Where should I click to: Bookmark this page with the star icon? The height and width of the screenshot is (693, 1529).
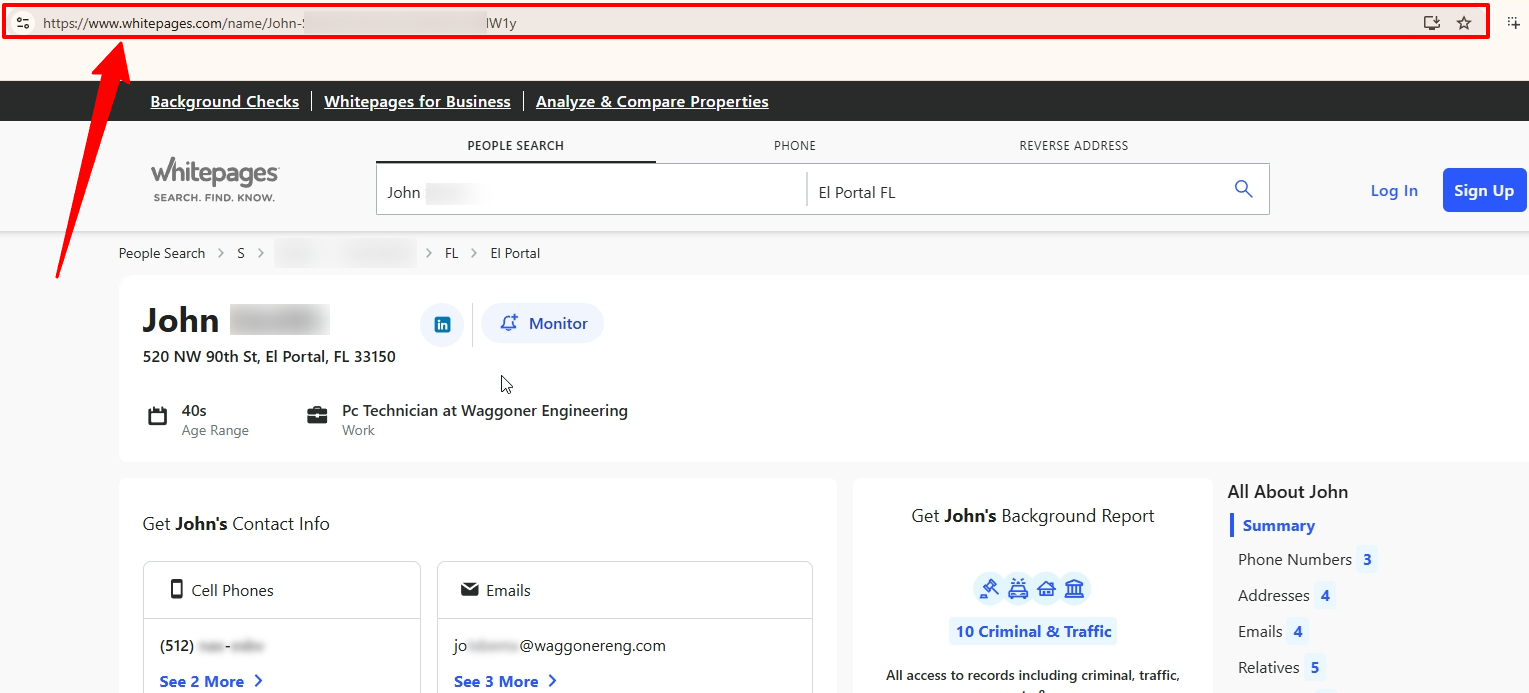click(x=1464, y=23)
